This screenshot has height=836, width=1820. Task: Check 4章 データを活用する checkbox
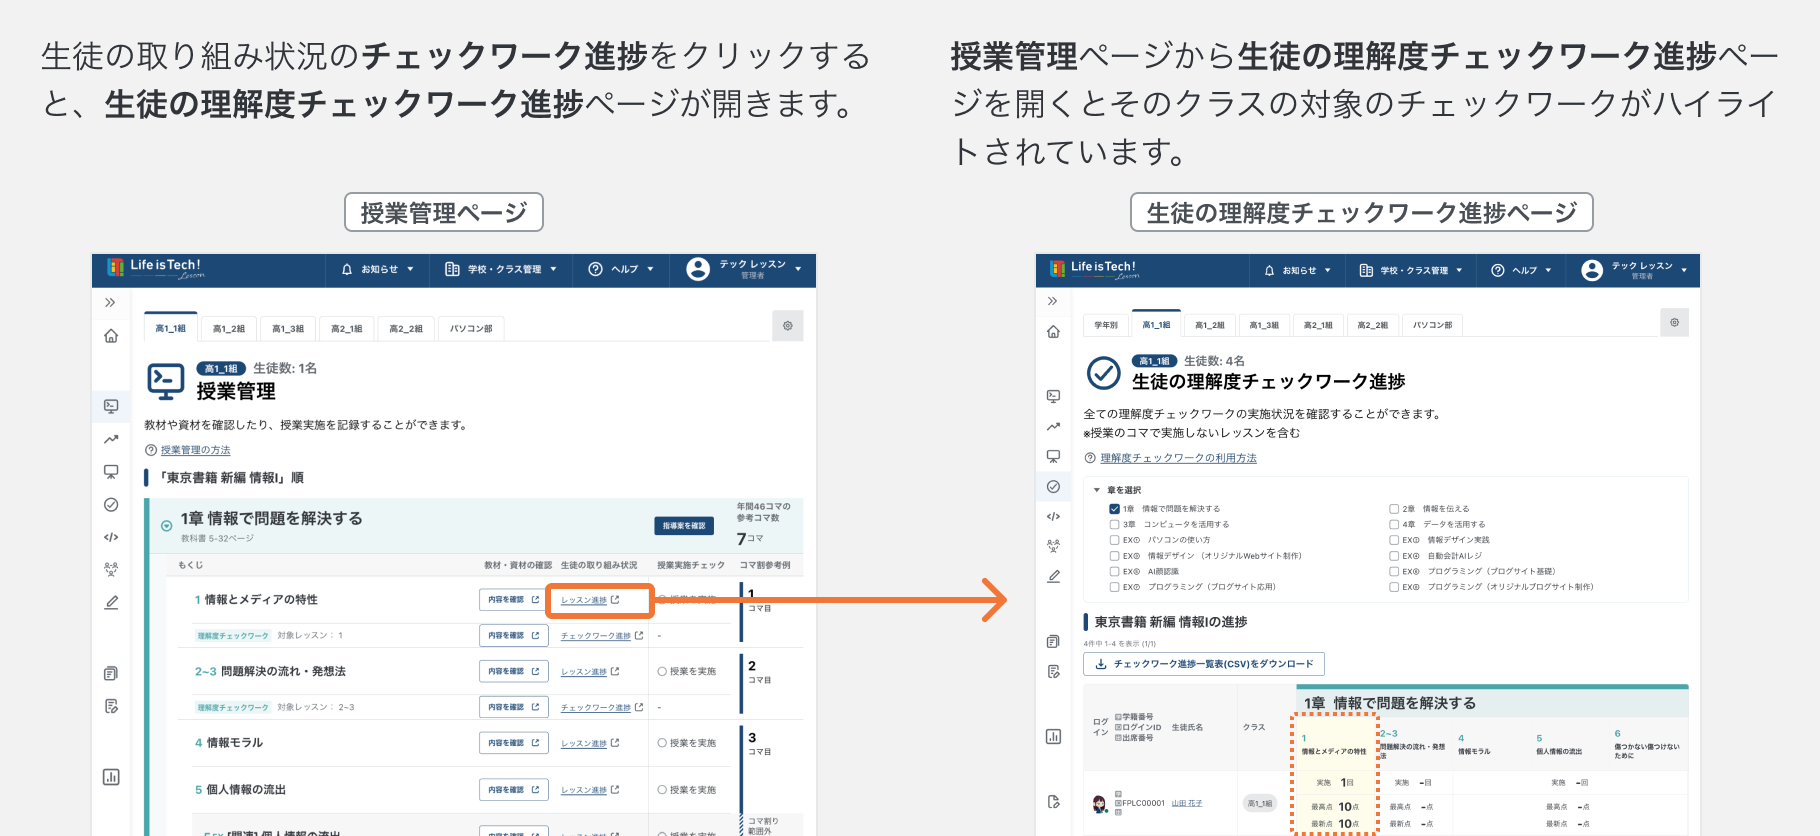coord(1394,524)
